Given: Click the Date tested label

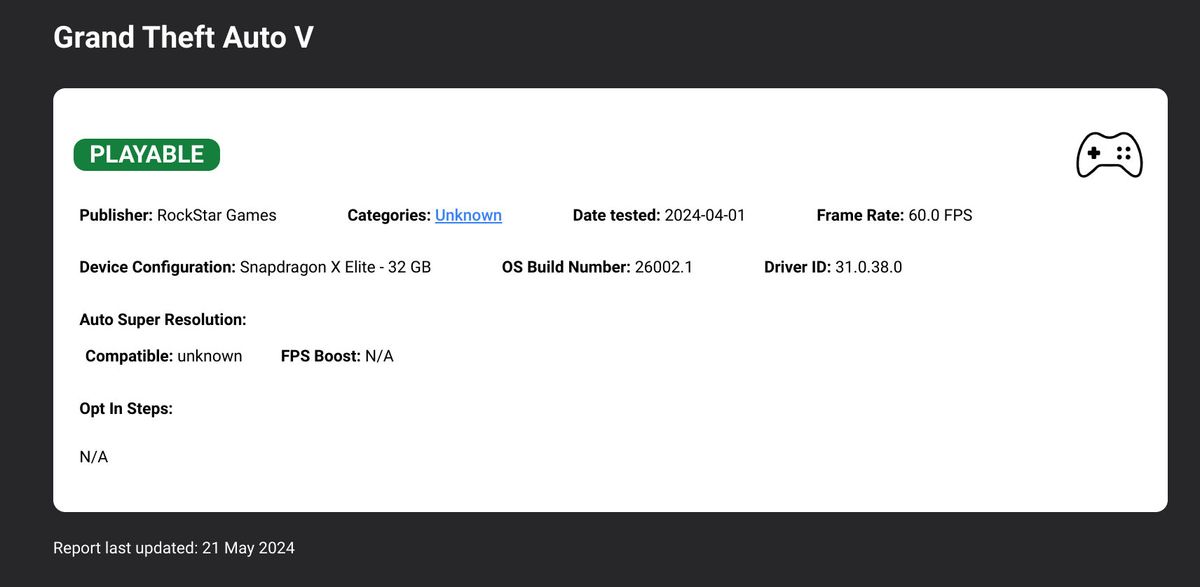Looking at the screenshot, I should [x=617, y=215].
